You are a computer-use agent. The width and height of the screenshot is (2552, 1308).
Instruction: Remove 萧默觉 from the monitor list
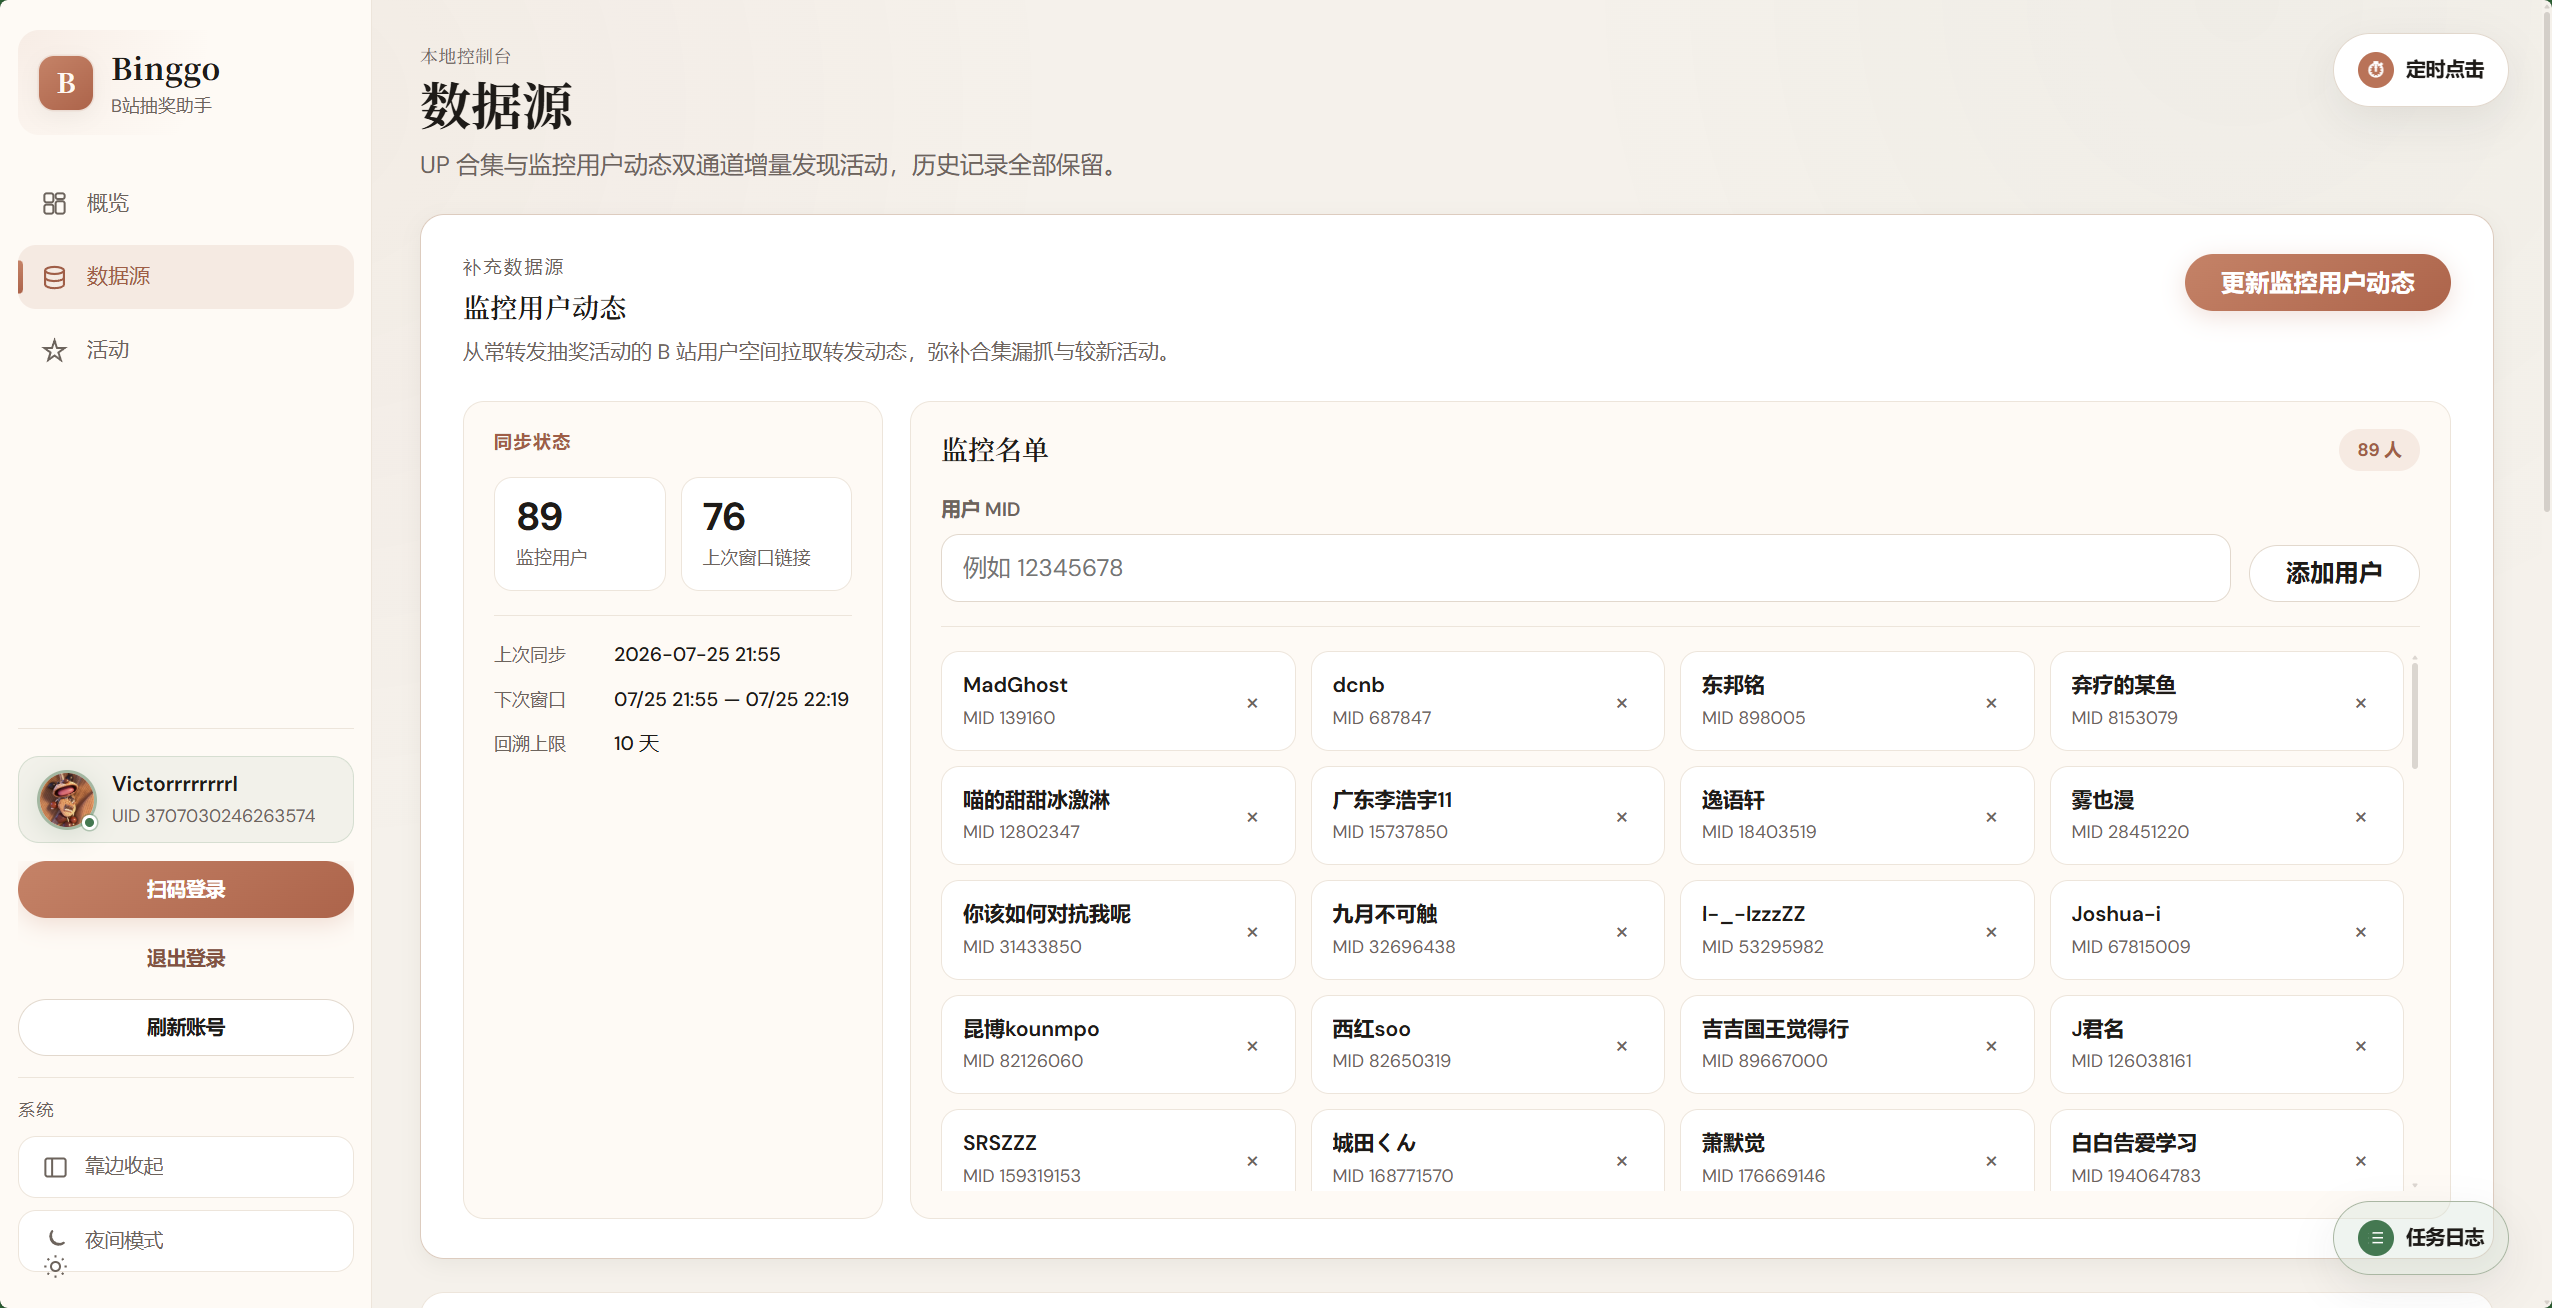coord(1991,1161)
